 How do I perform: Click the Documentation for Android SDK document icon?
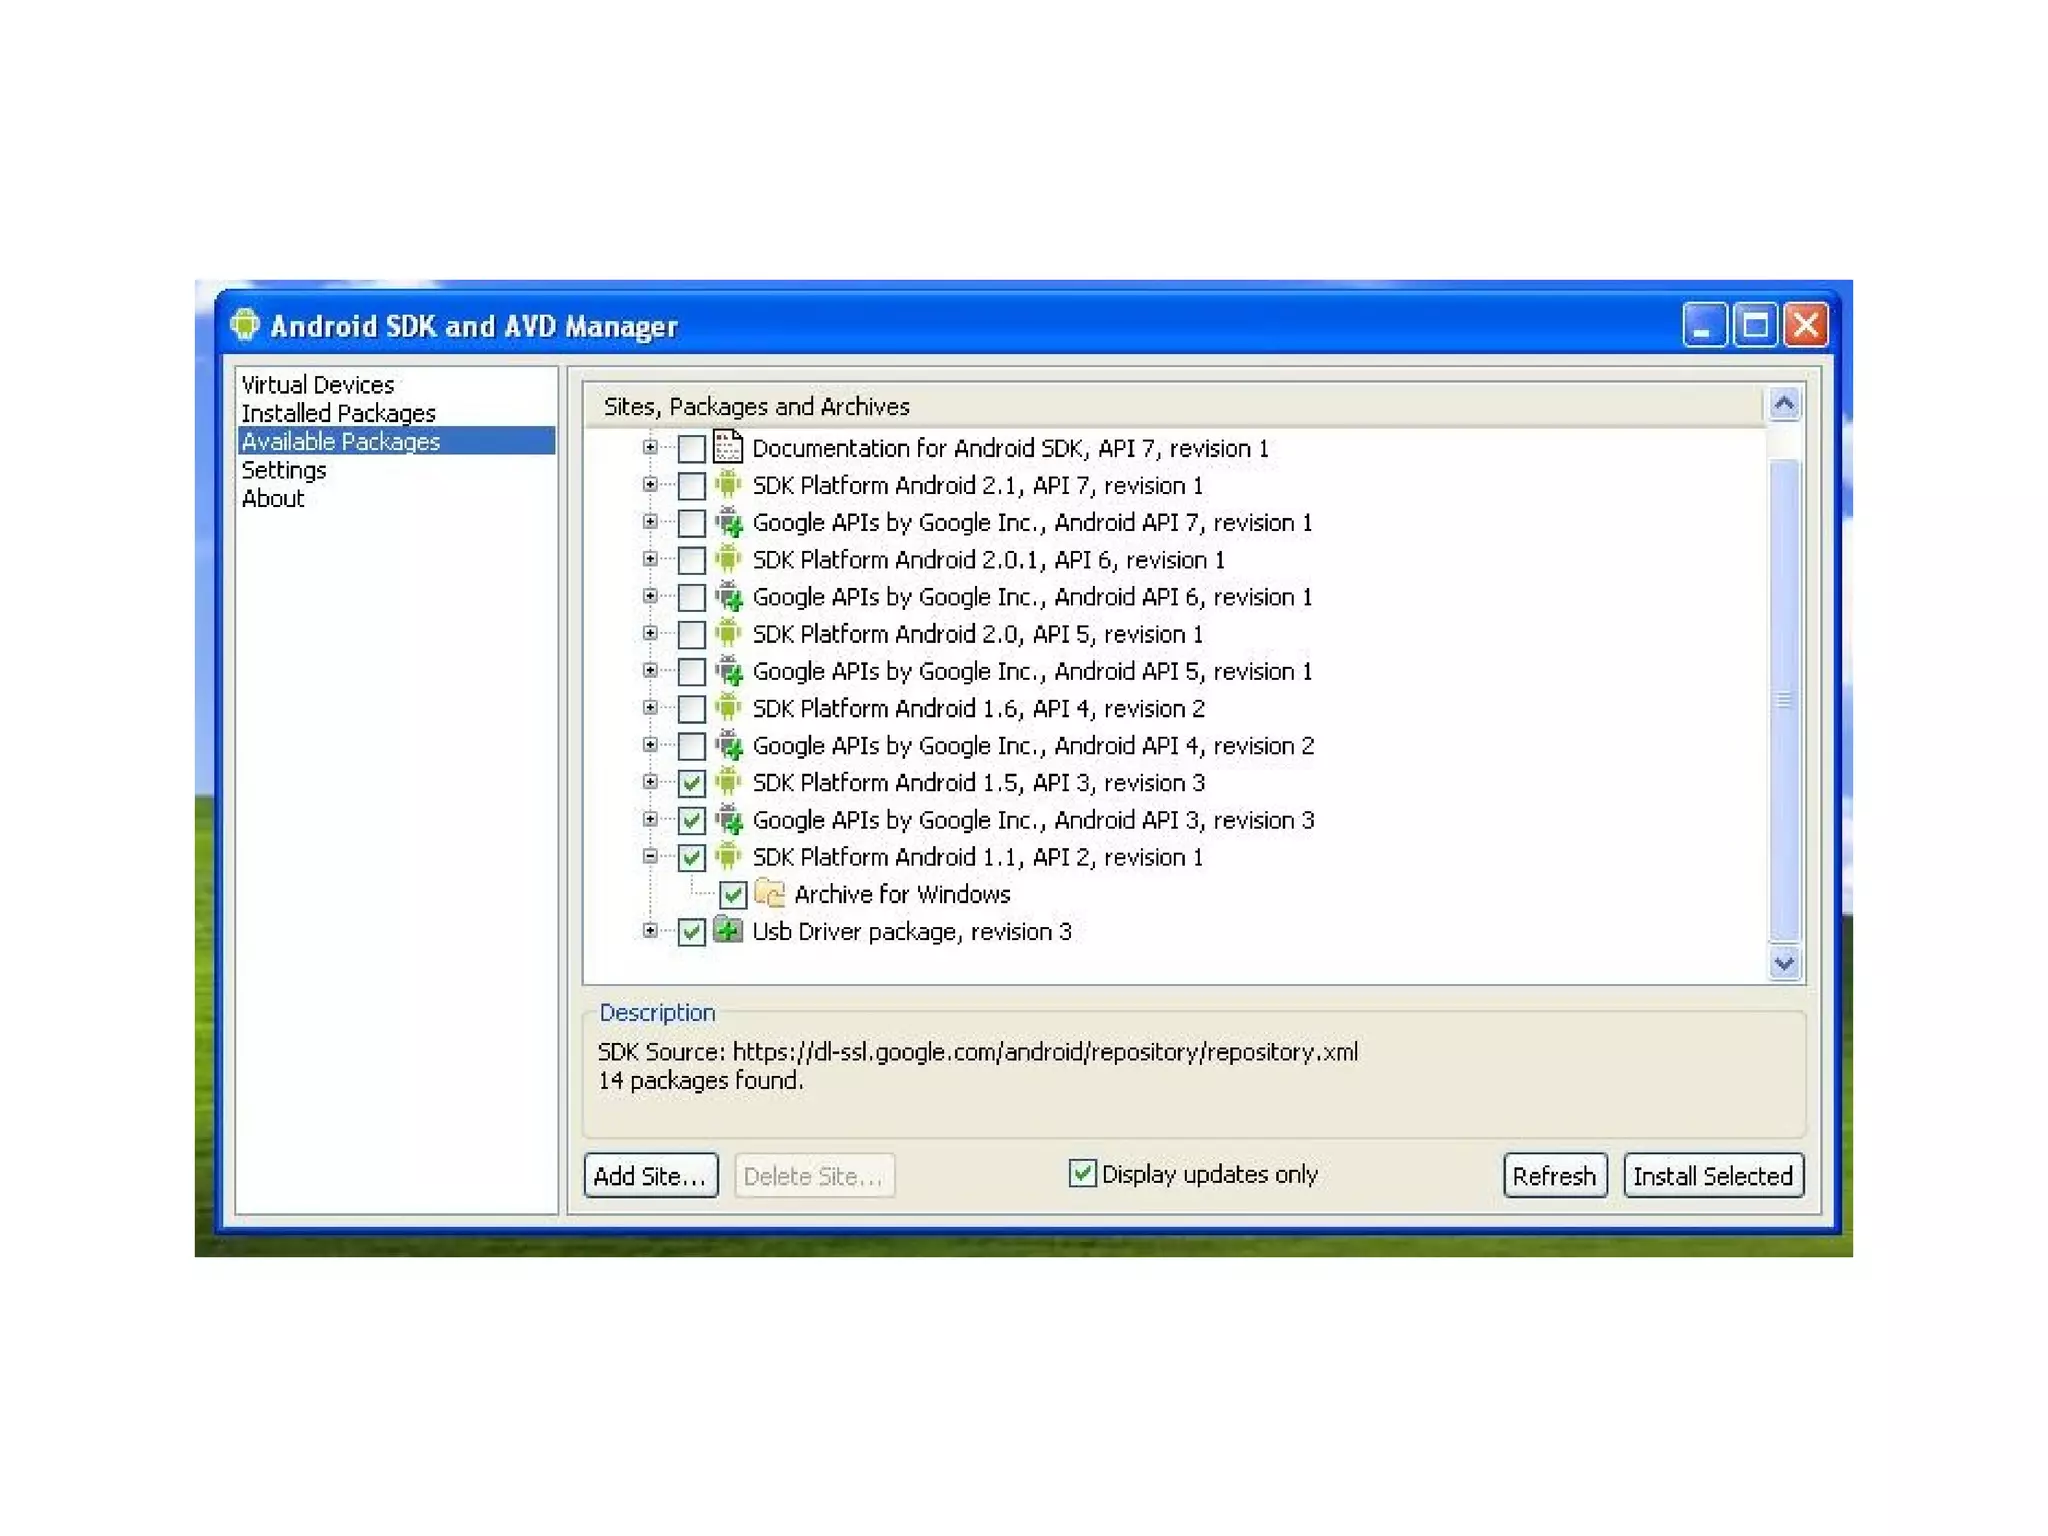tap(728, 447)
